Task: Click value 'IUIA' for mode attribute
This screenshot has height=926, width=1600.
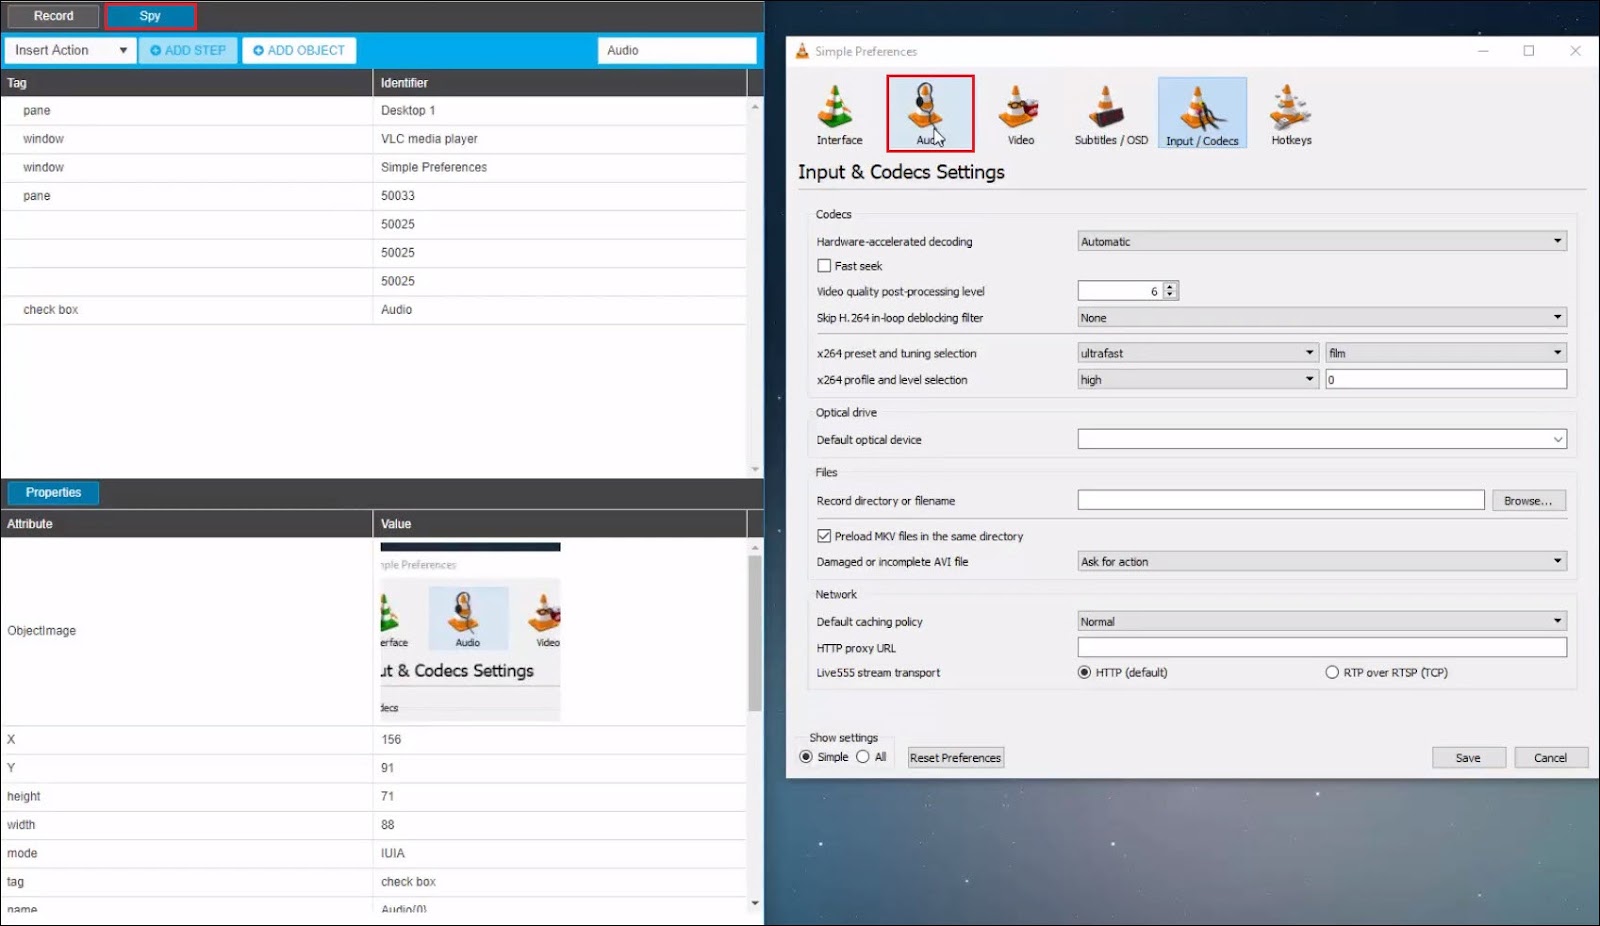Action: [x=393, y=854]
